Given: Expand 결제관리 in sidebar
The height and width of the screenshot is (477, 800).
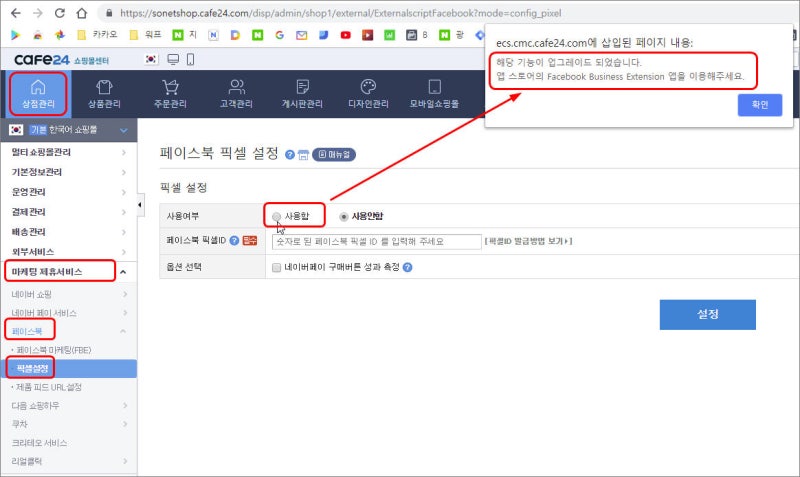Looking at the screenshot, I should click(69, 212).
